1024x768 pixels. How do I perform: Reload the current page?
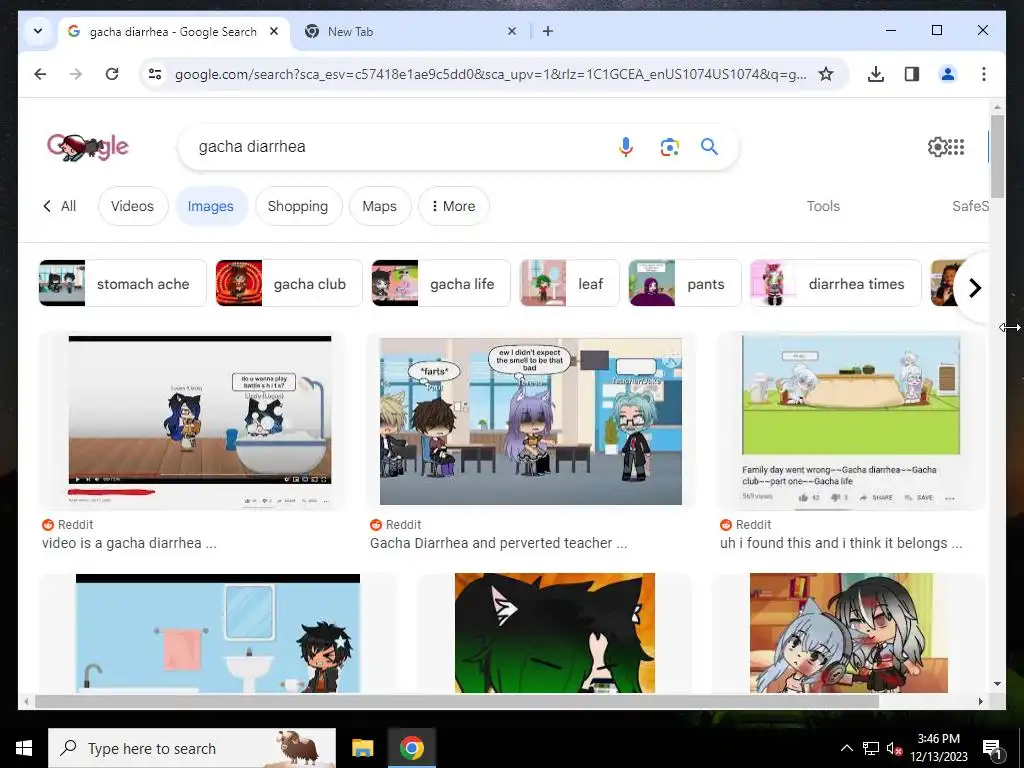[112, 74]
